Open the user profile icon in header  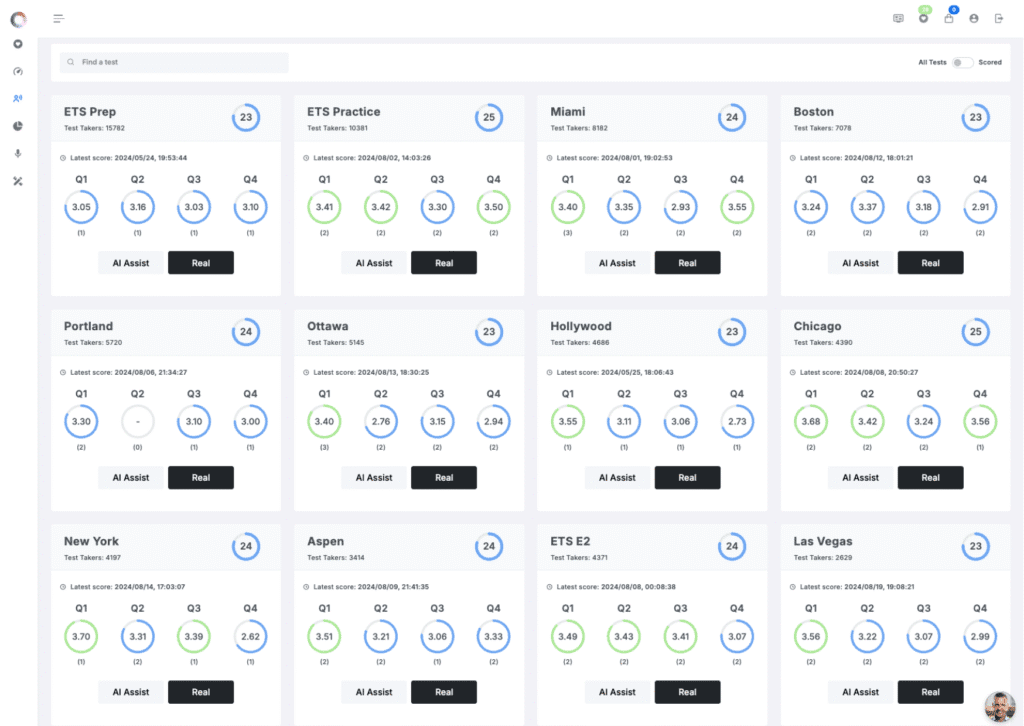(x=974, y=18)
